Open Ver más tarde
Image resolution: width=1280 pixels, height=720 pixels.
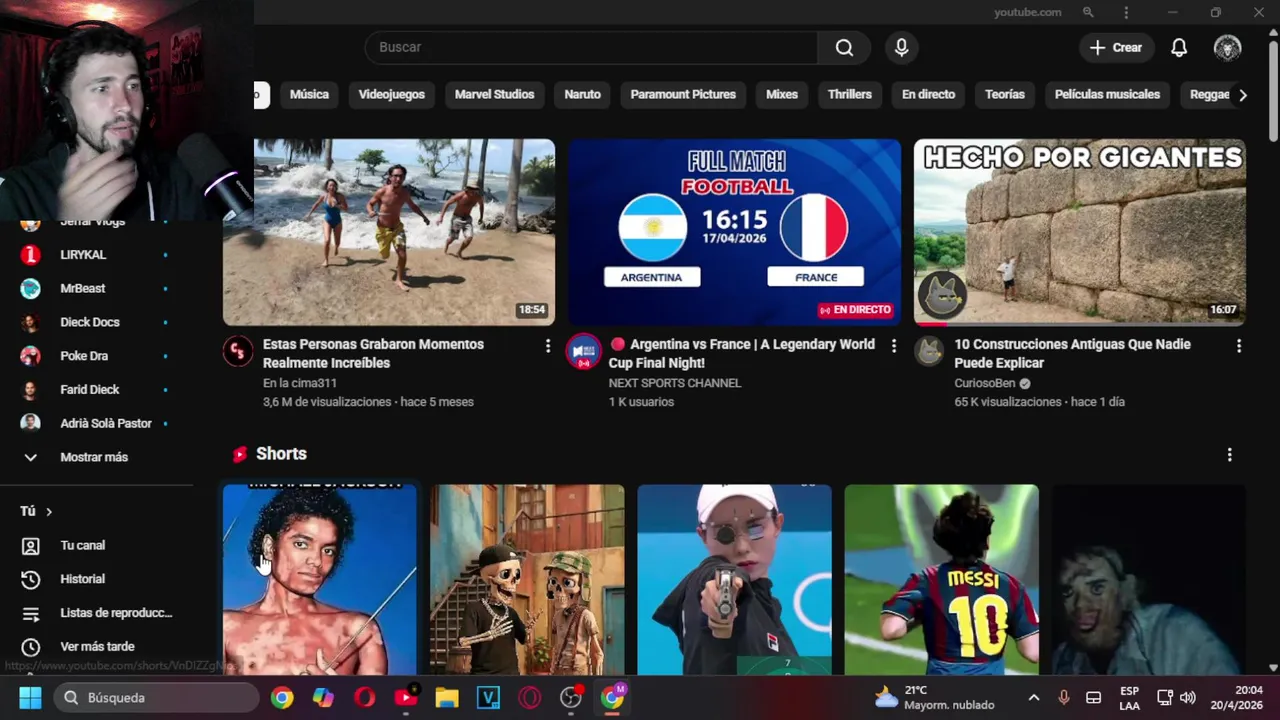(x=96, y=646)
